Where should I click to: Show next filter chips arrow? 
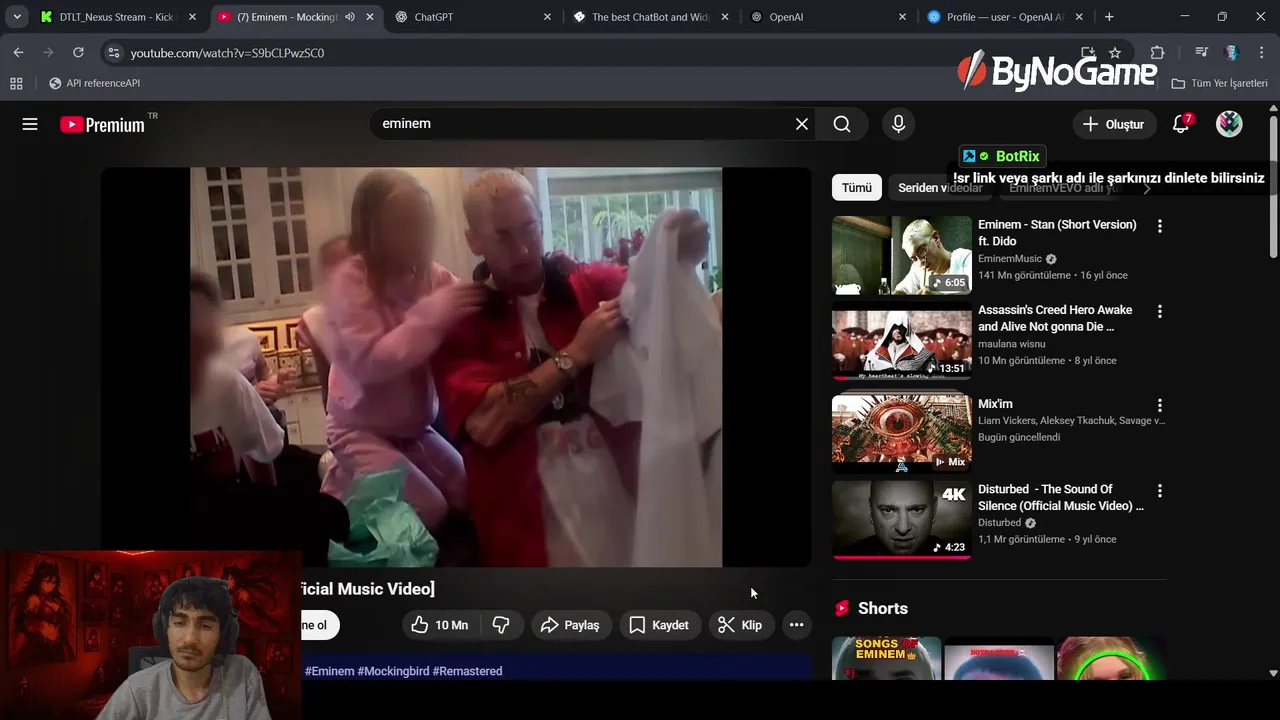(x=1147, y=188)
